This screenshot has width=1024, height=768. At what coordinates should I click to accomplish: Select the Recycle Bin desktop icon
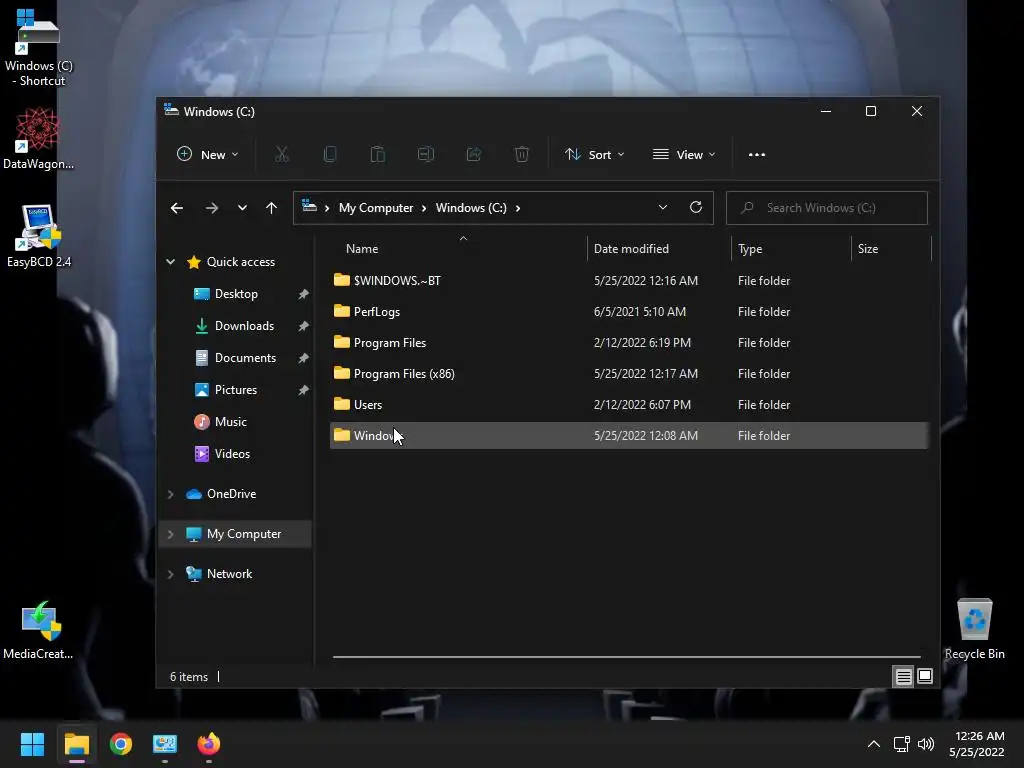pos(974,629)
